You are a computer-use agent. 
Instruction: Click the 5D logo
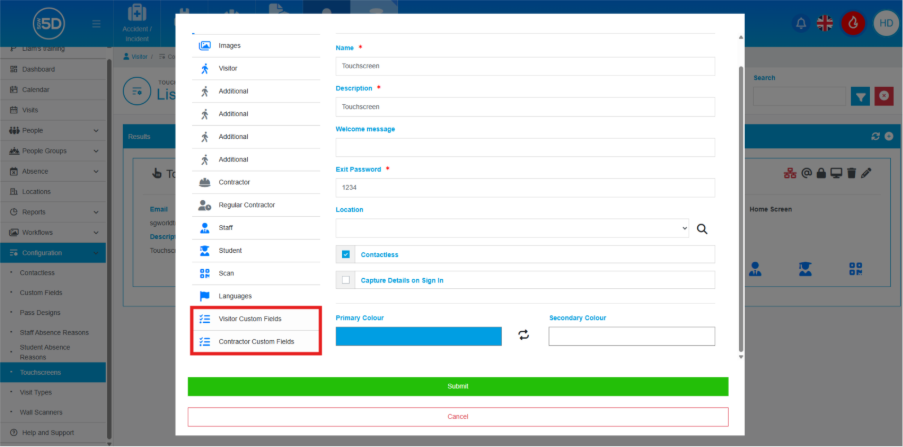click(49, 24)
